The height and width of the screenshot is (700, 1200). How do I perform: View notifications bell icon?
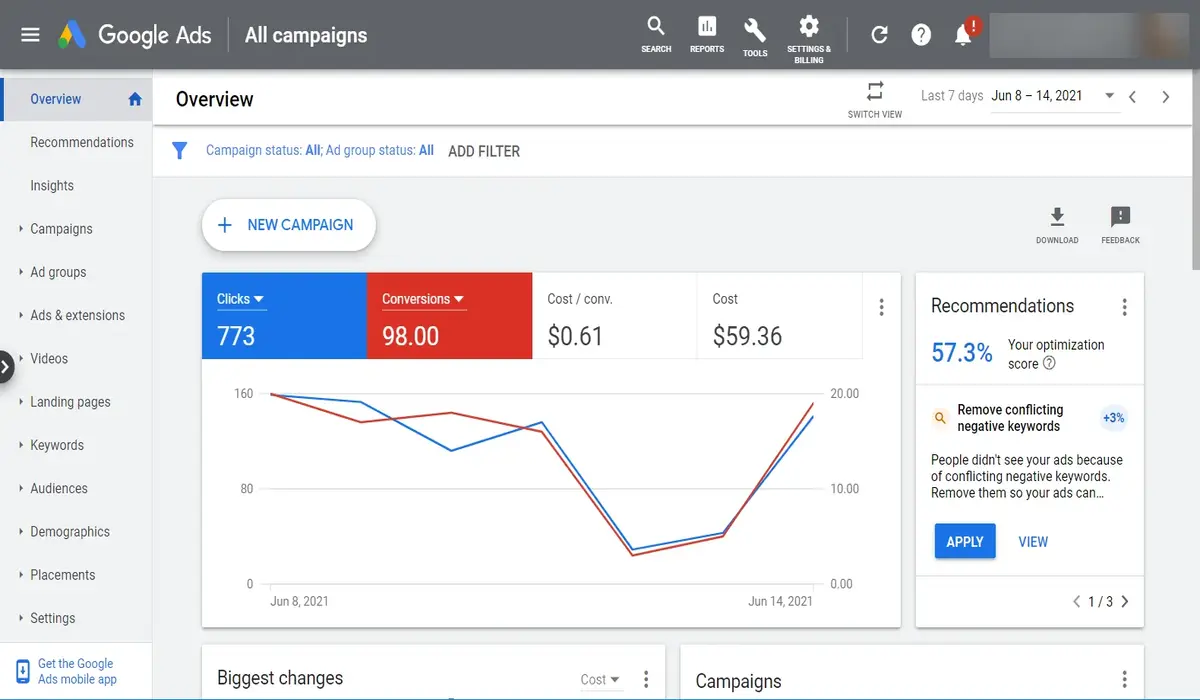point(963,35)
